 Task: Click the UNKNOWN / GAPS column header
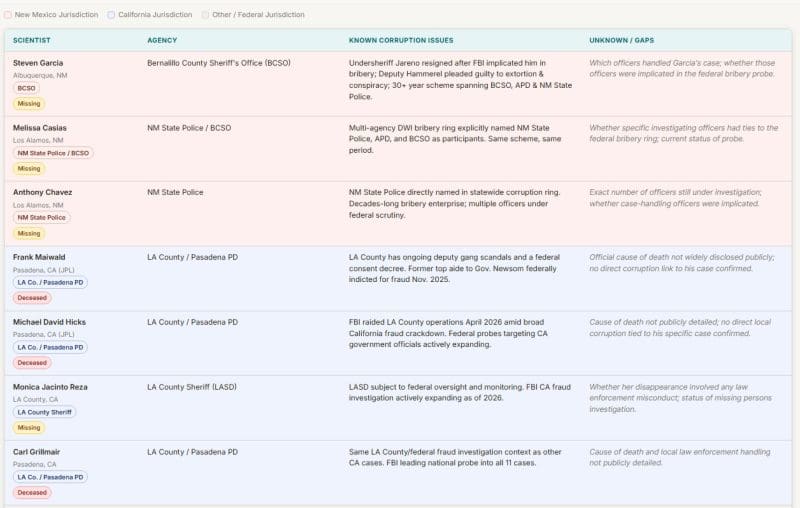[x=622, y=40]
